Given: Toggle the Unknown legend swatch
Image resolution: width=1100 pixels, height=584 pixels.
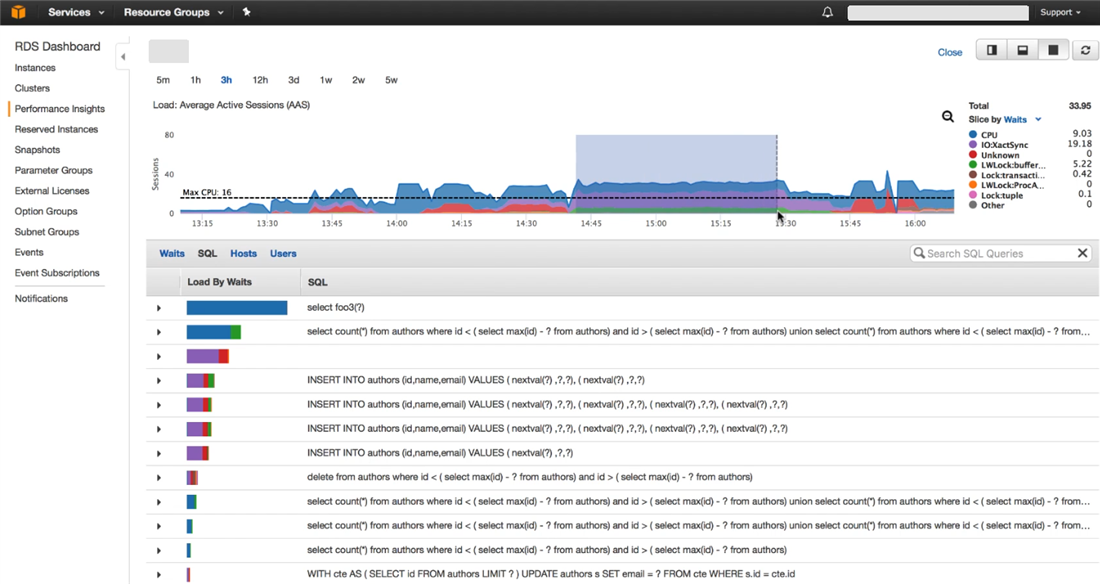Looking at the screenshot, I should click(973, 154).
